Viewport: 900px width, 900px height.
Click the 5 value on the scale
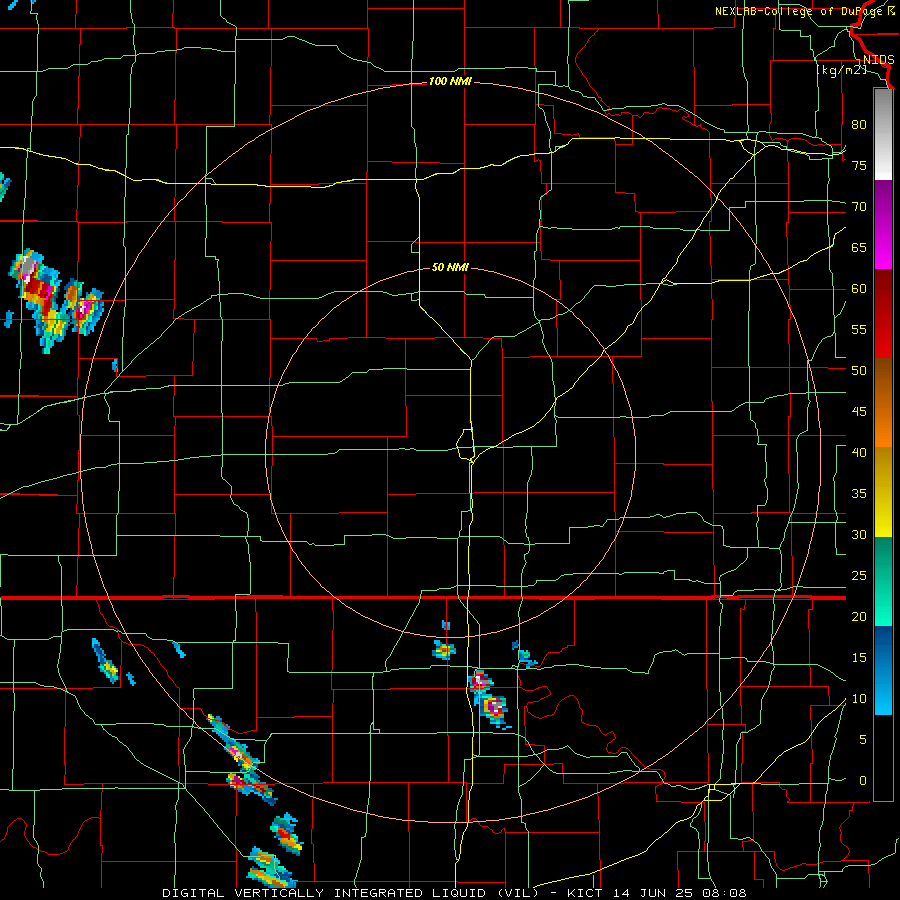click(x=863, y=740)
